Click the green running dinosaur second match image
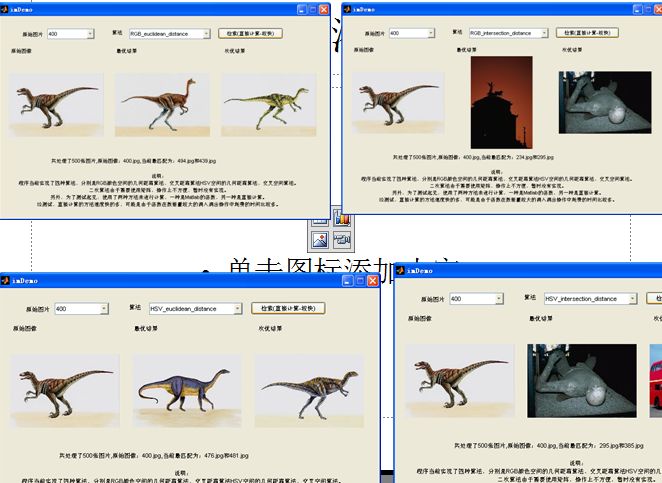 269,105
